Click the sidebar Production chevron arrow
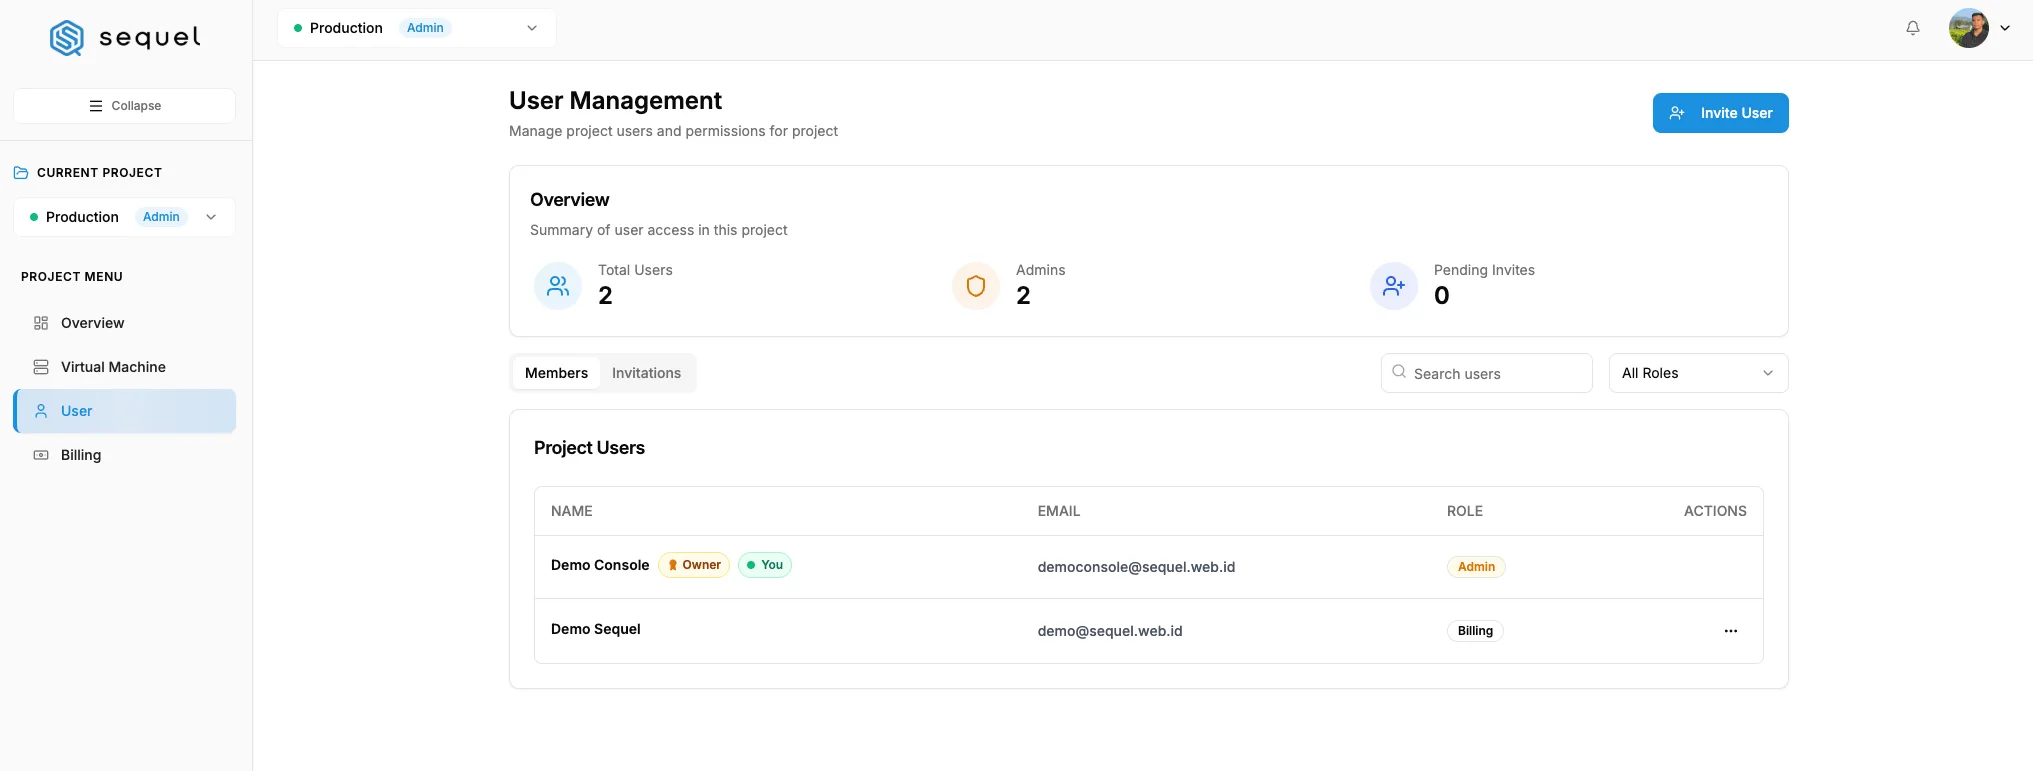The width and height of the screenshot is (2033, 771). tap(211, 217)
